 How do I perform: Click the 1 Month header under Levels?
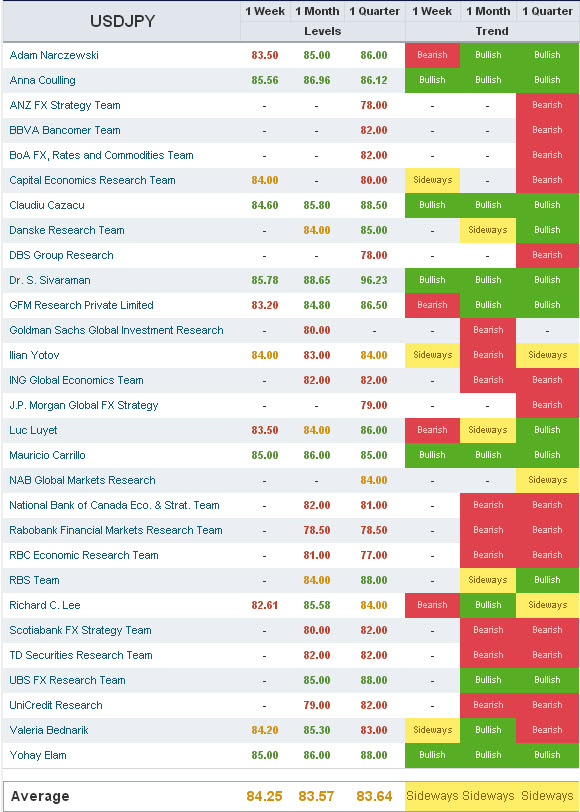317,11
